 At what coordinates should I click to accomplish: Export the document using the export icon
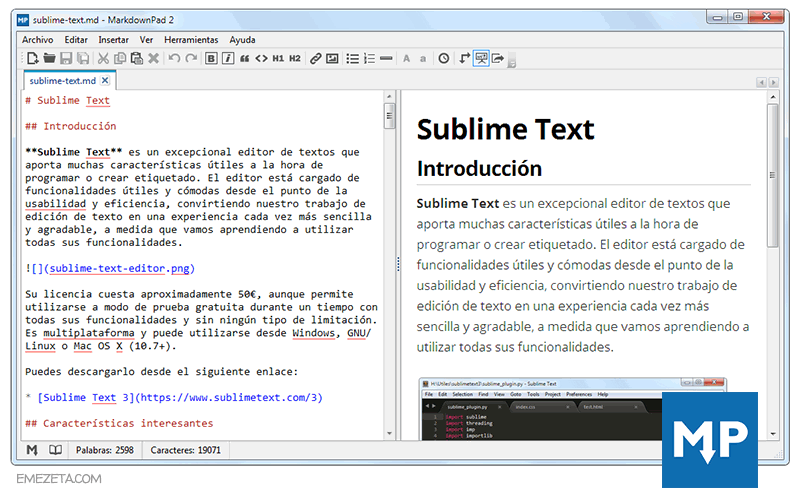point(498,59)
